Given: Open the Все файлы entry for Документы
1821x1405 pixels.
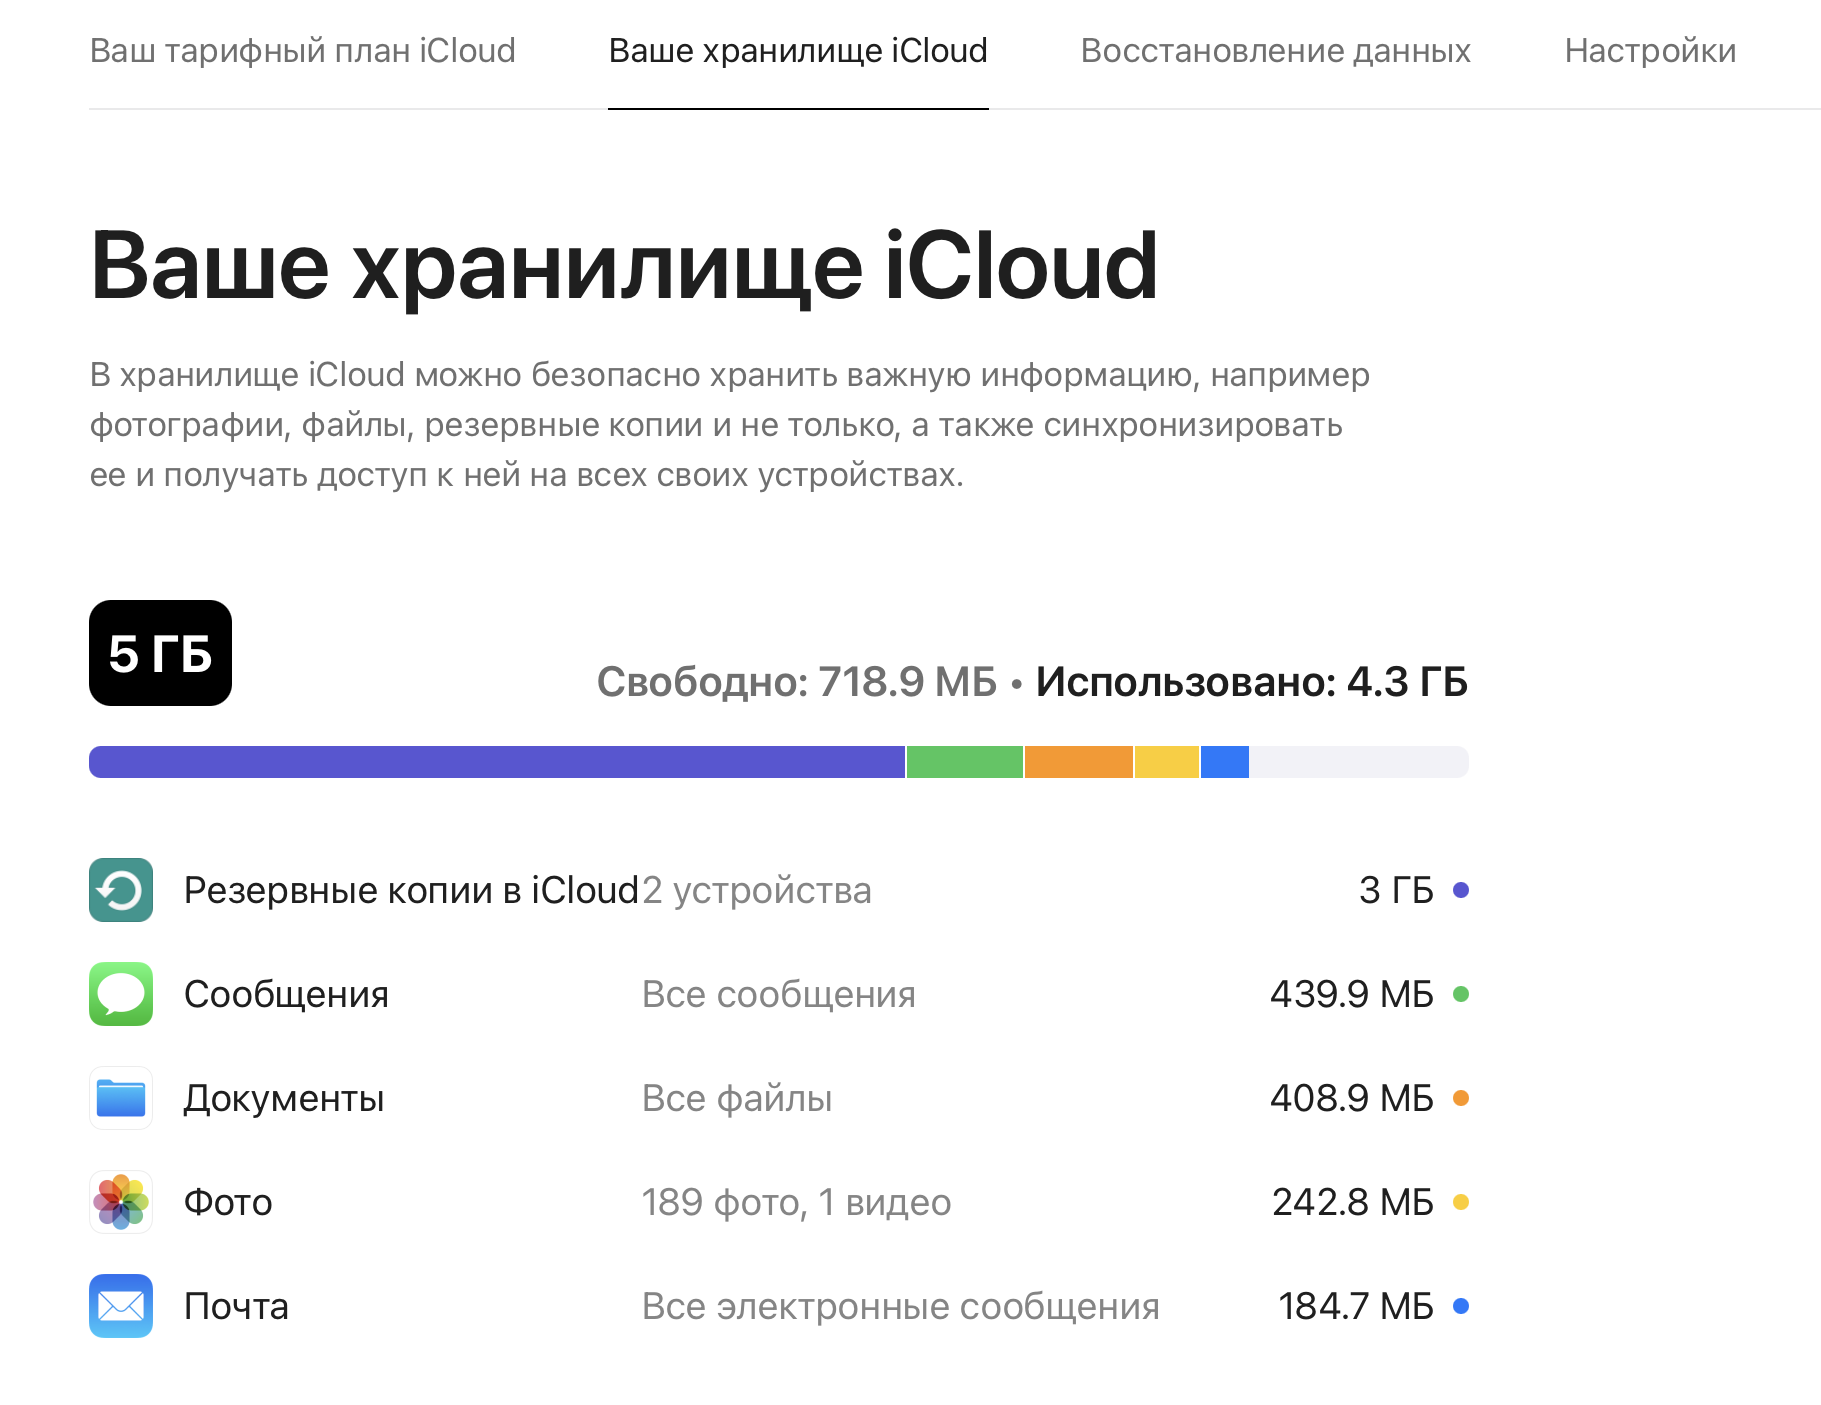Looking at the screenshot, I should pyautogui.click(x=737, y=1097).
